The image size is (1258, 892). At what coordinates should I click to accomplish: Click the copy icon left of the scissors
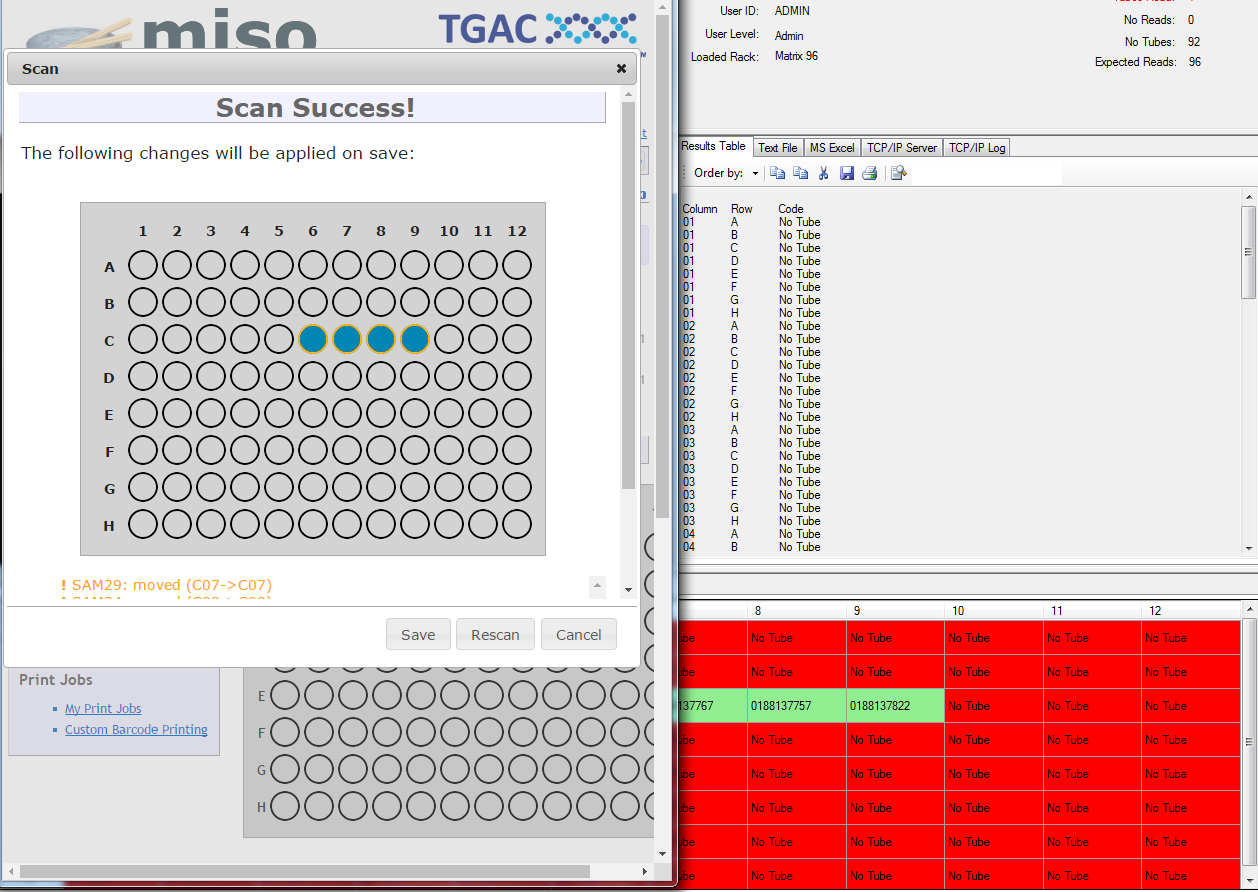point(800,173)
